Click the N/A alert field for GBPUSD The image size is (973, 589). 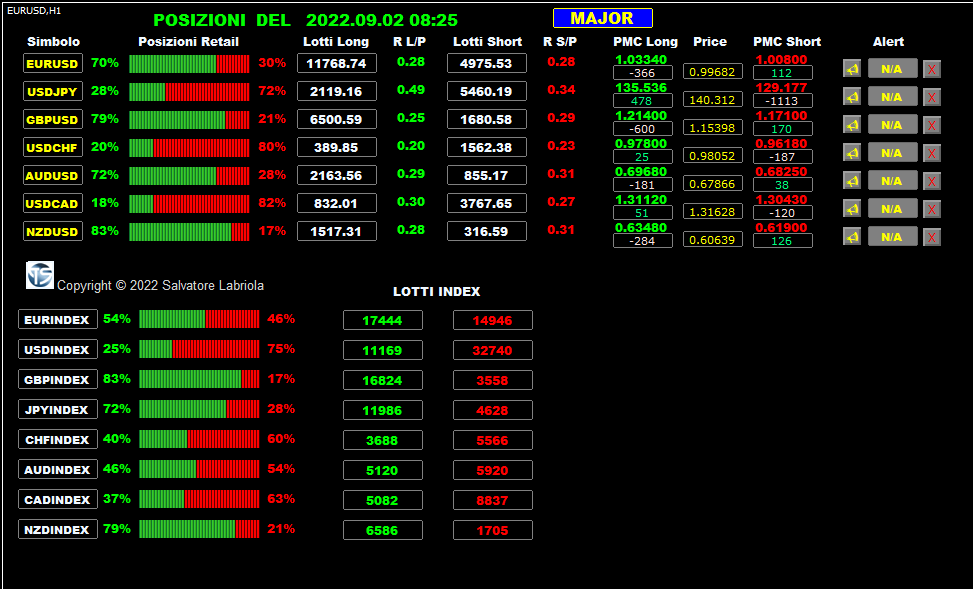[x=892, y=124]
